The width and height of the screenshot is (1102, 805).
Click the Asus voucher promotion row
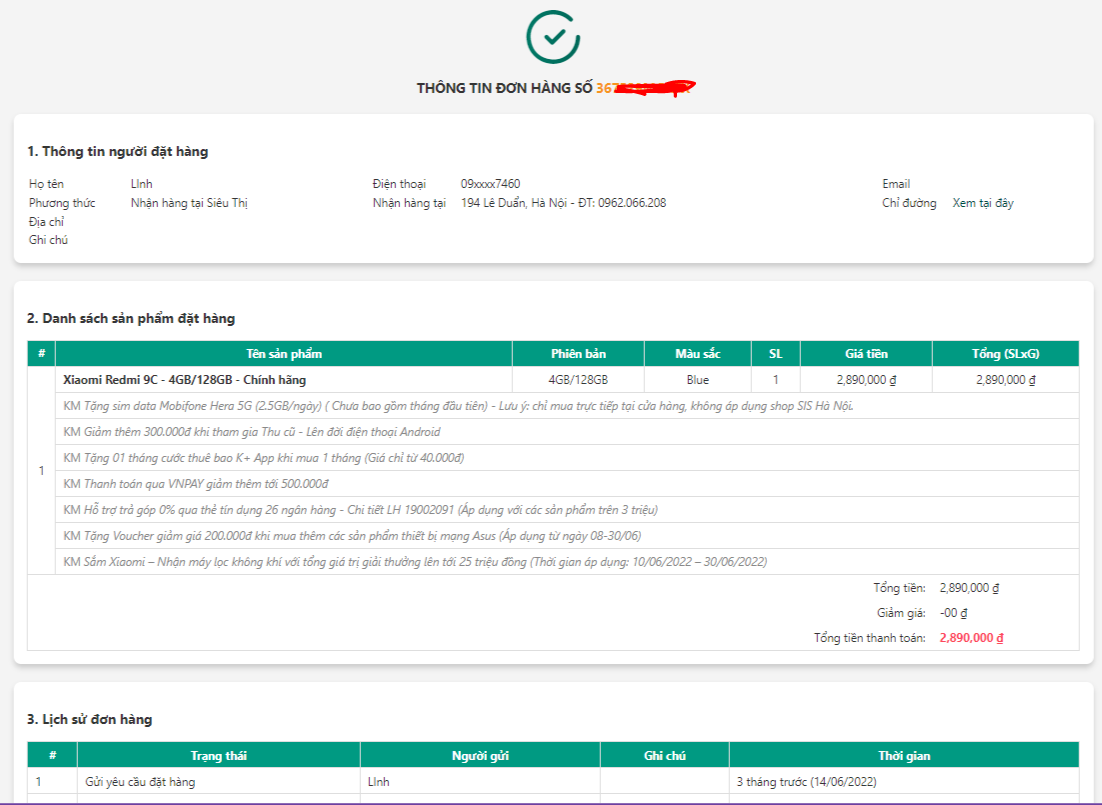[x=352, y=536]
